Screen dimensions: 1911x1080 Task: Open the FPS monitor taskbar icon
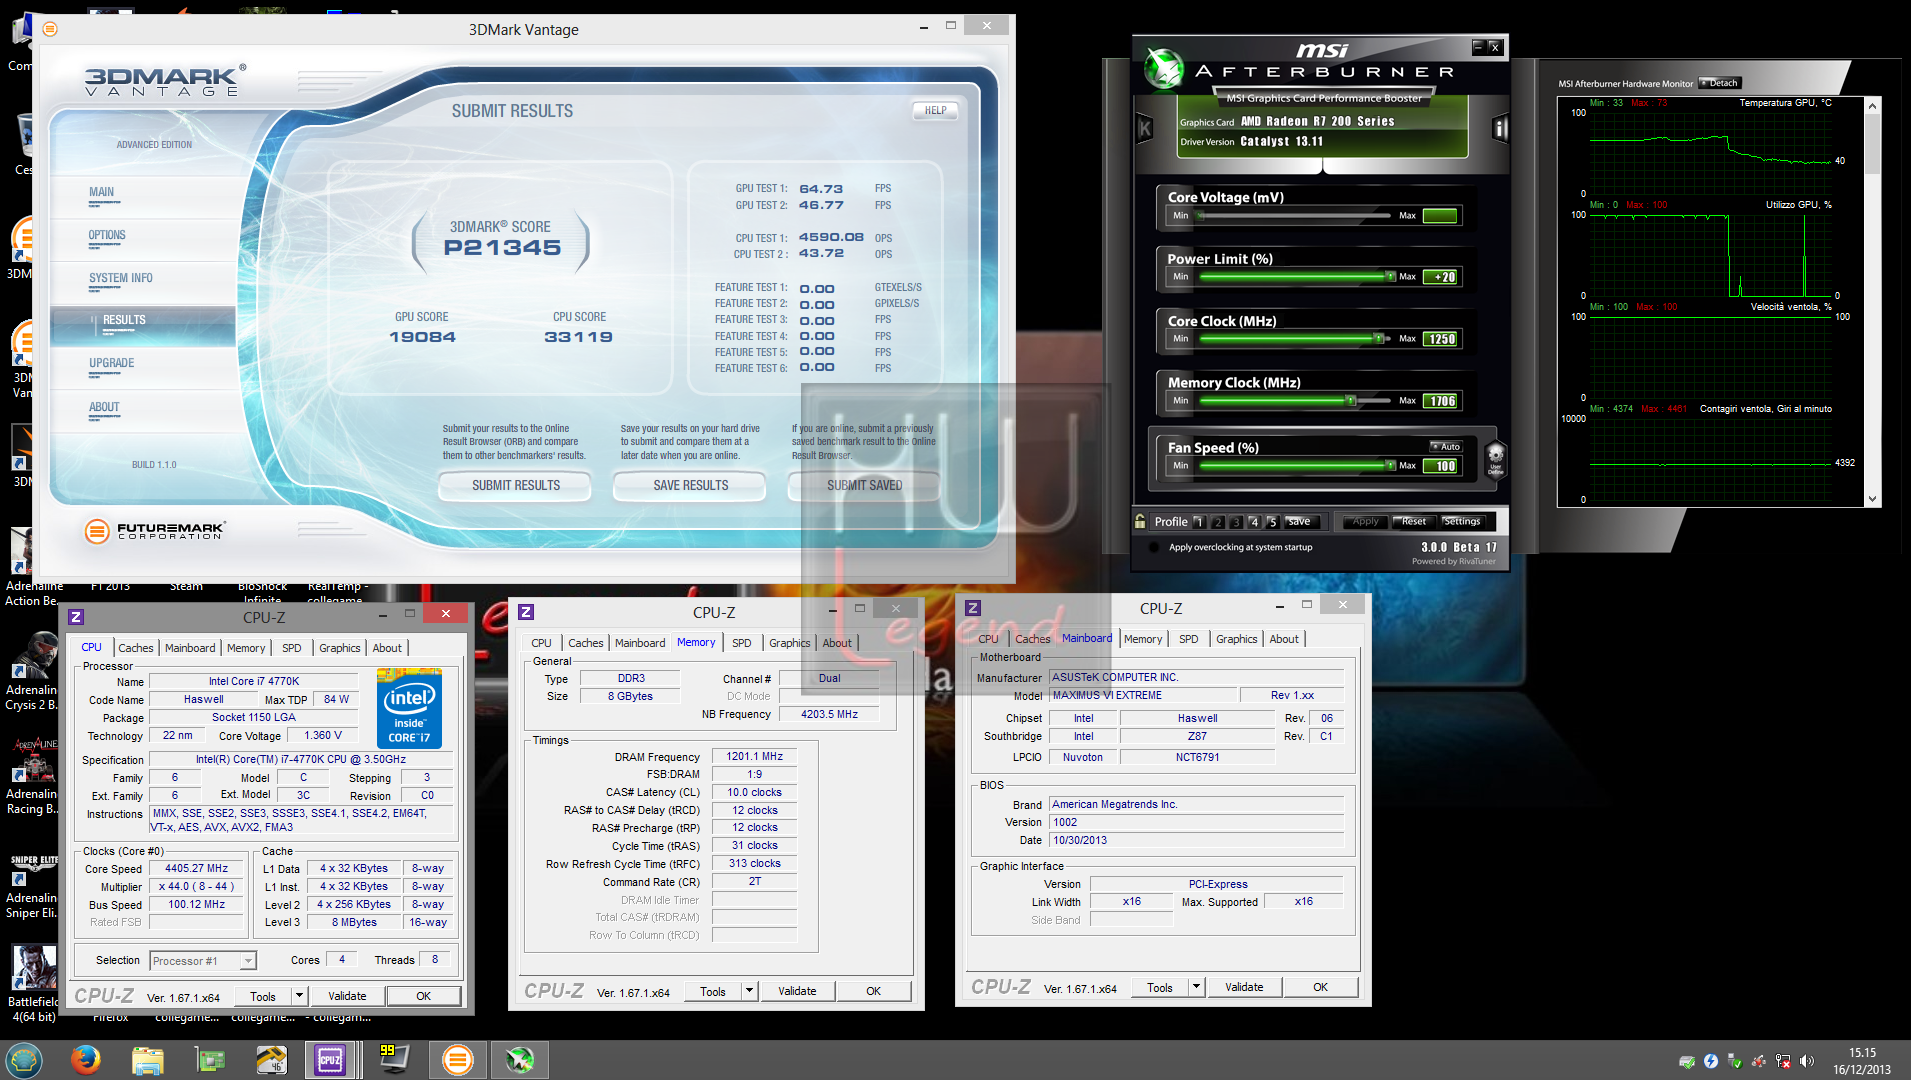pyautogui.click(x=394, y=1058)
